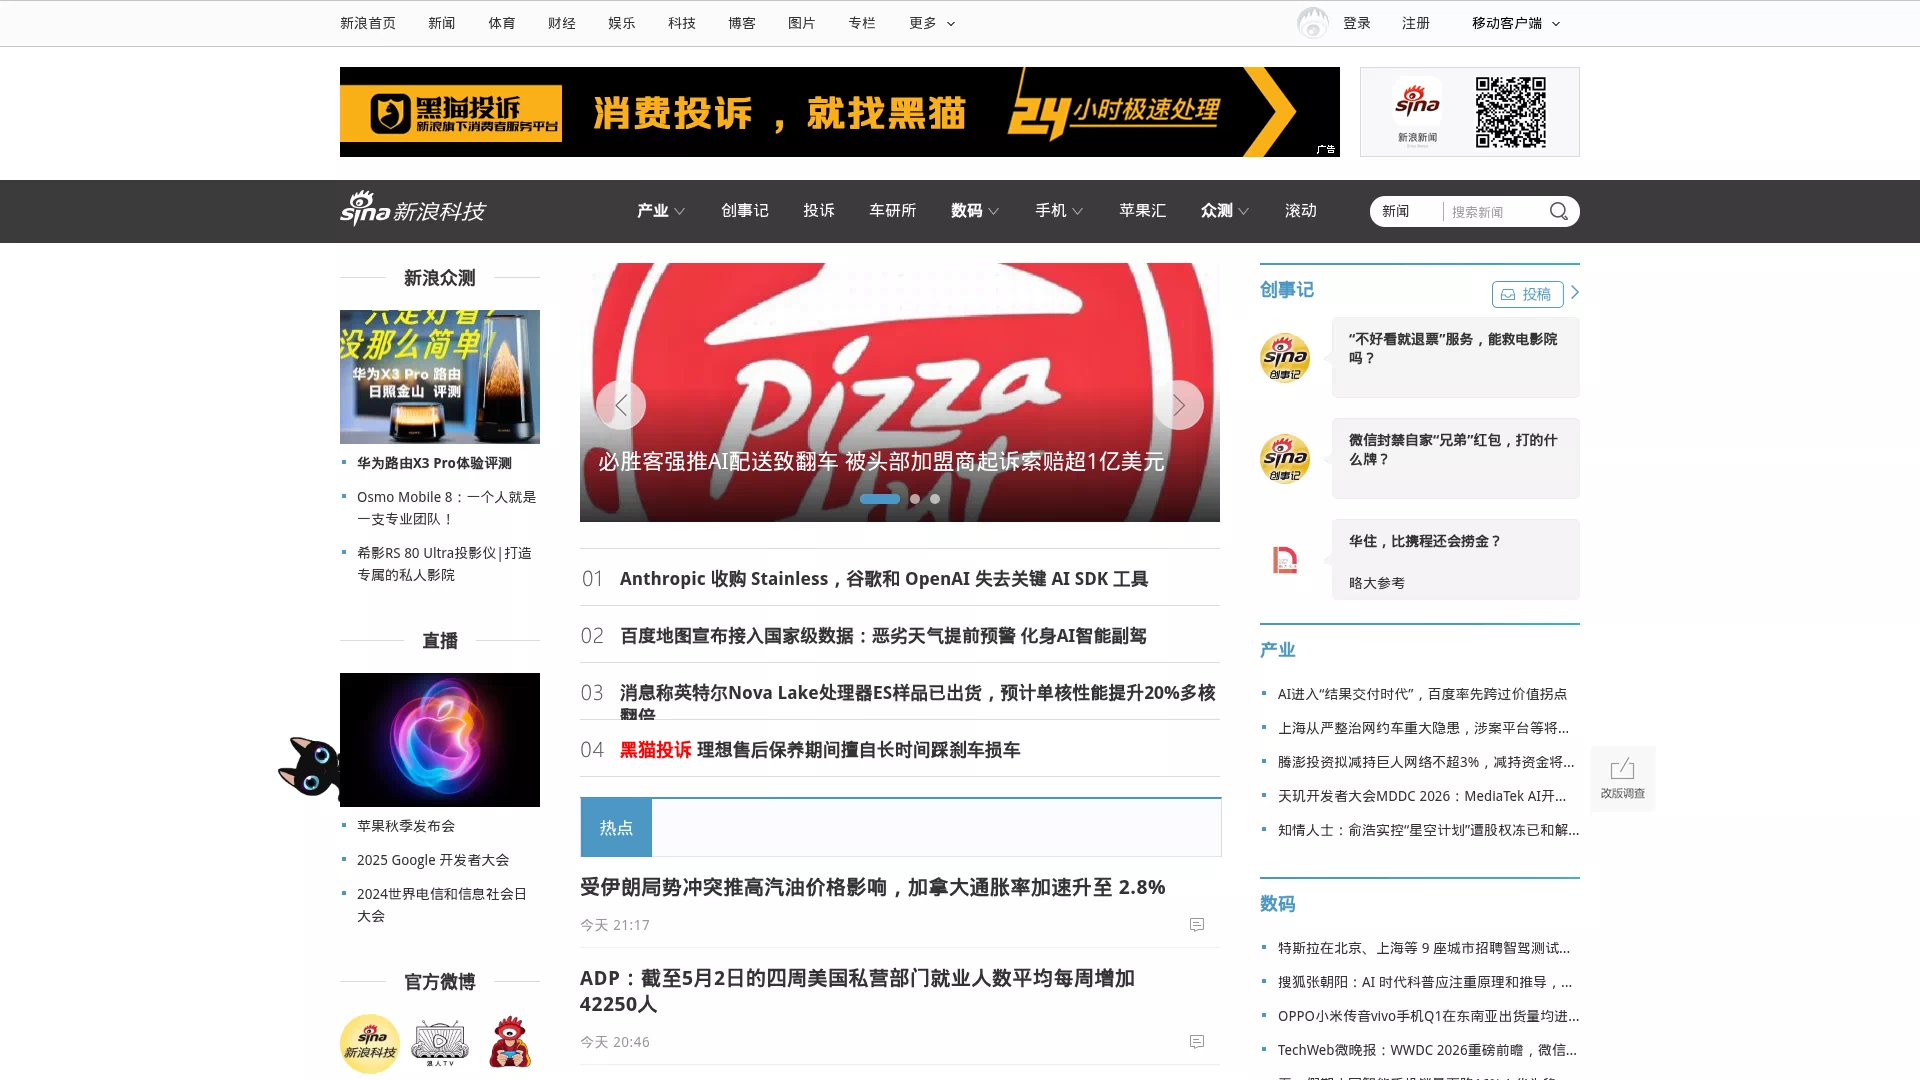Open comments icon for 今天 21:17 article
1920x1080 pixels.
point(1196,925)
